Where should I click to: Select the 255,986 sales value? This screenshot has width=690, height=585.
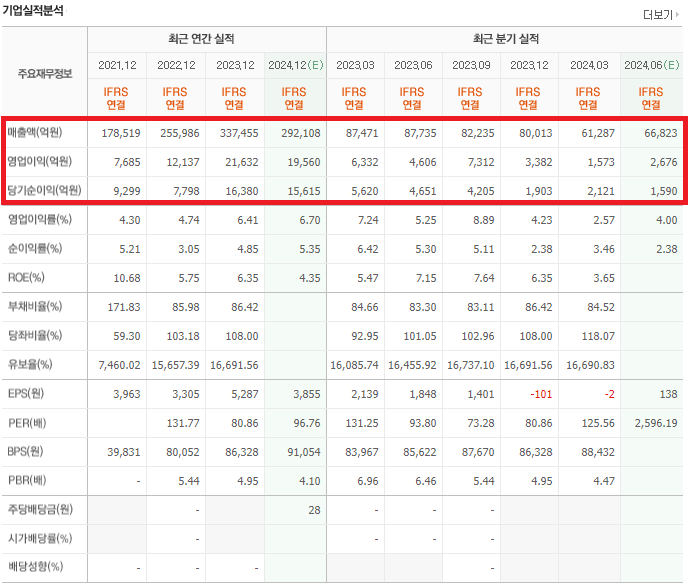(180, 133)
